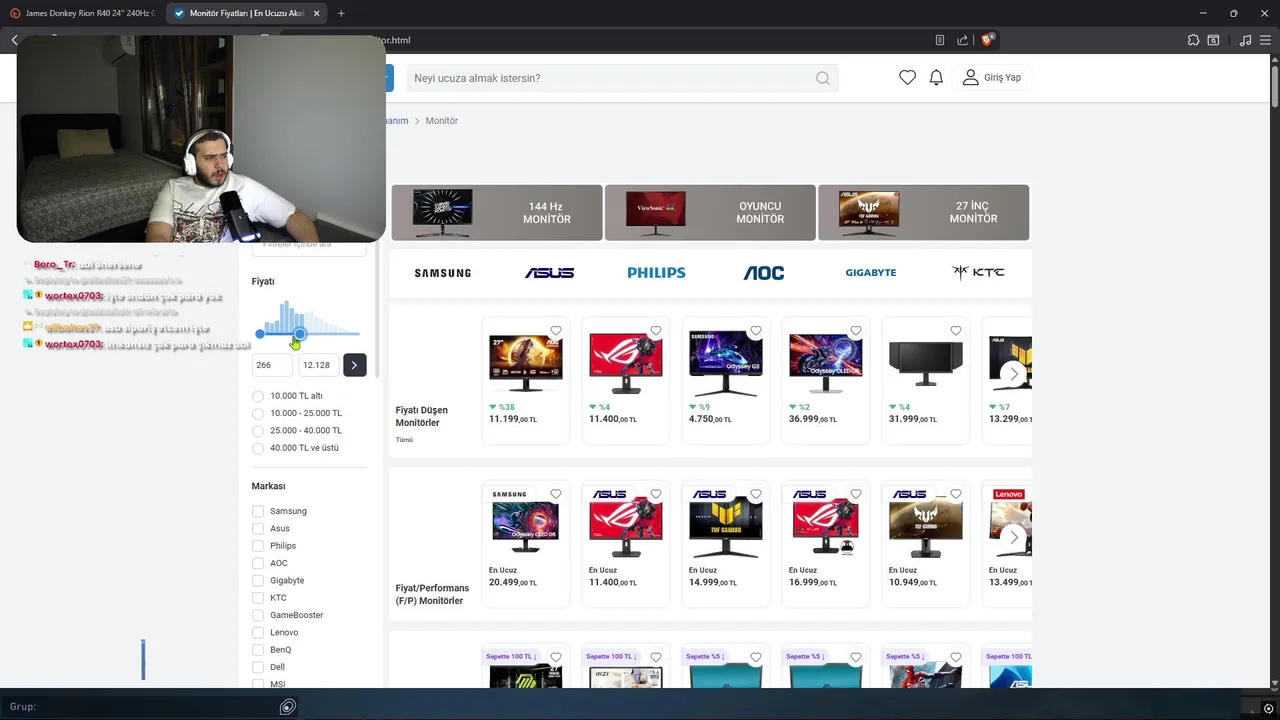Click the KTC brand logo
This screenshot has height=720, width=1280.
click(978, 272)
